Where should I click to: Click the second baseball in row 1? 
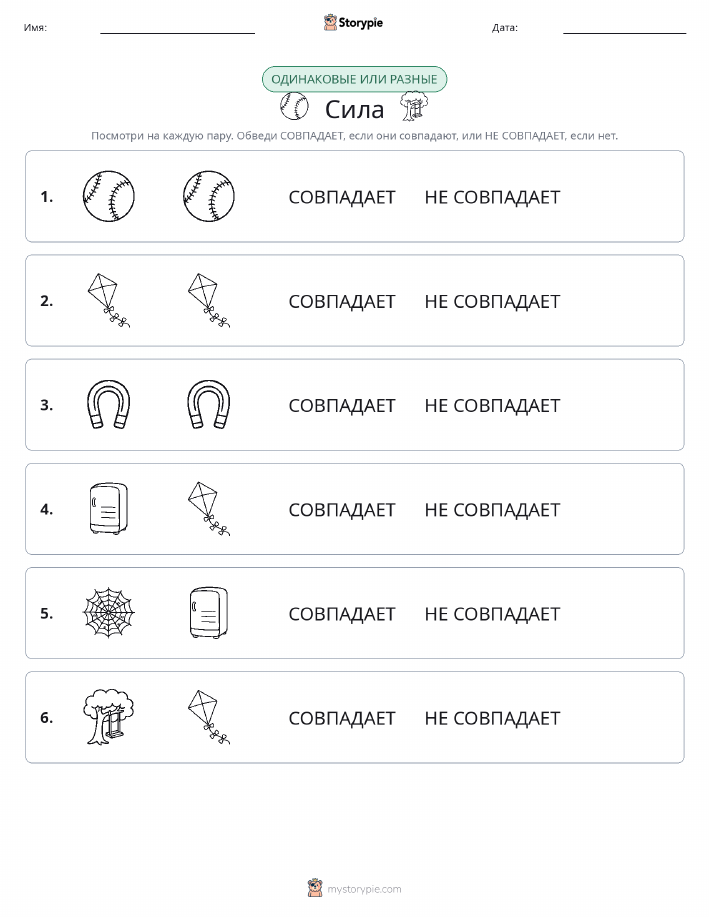[x=209, y=196]
